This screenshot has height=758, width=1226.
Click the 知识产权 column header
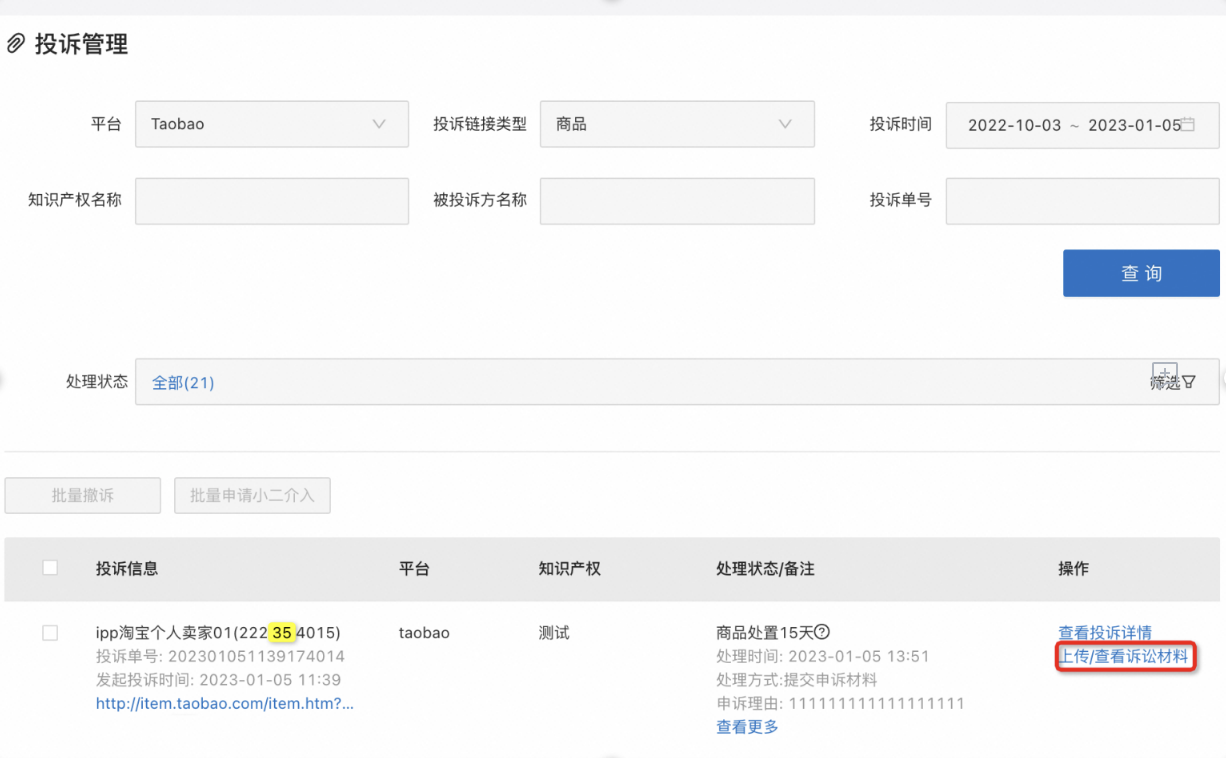click(569, 568)
